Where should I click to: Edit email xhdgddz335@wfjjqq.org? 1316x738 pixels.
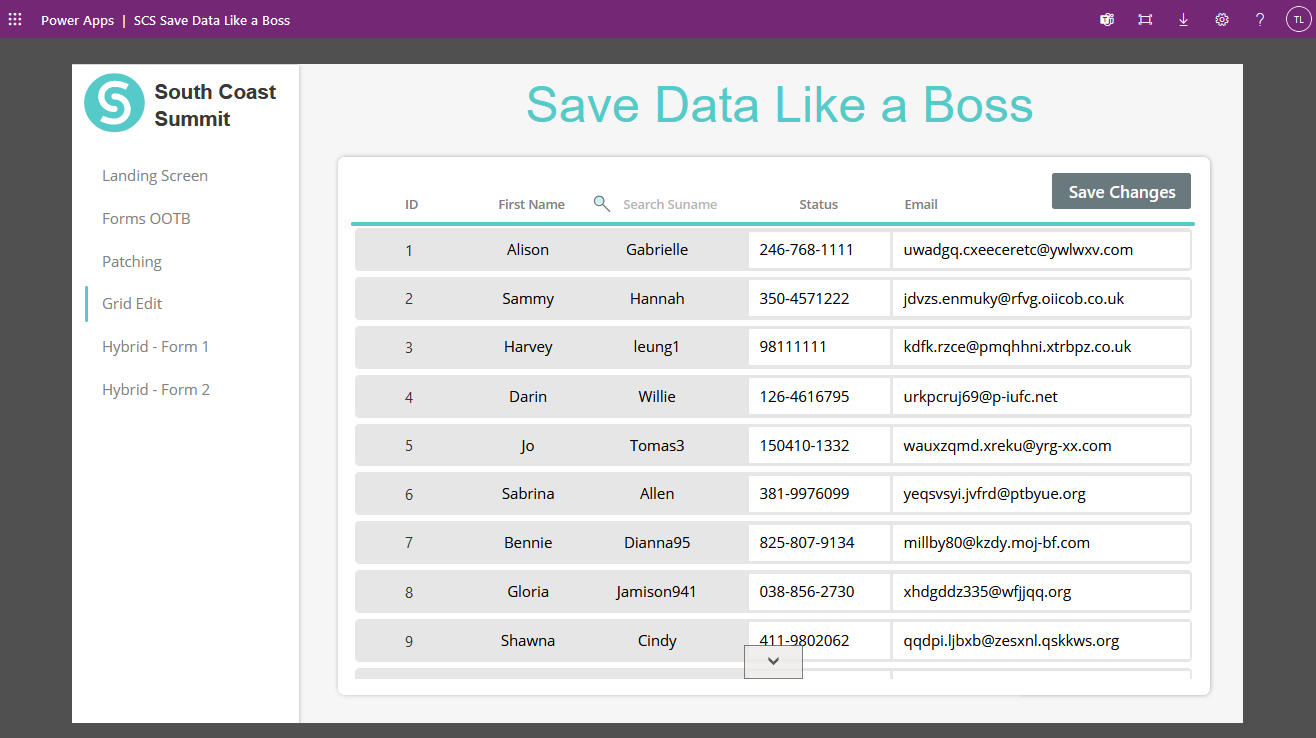pos(1041,592)
